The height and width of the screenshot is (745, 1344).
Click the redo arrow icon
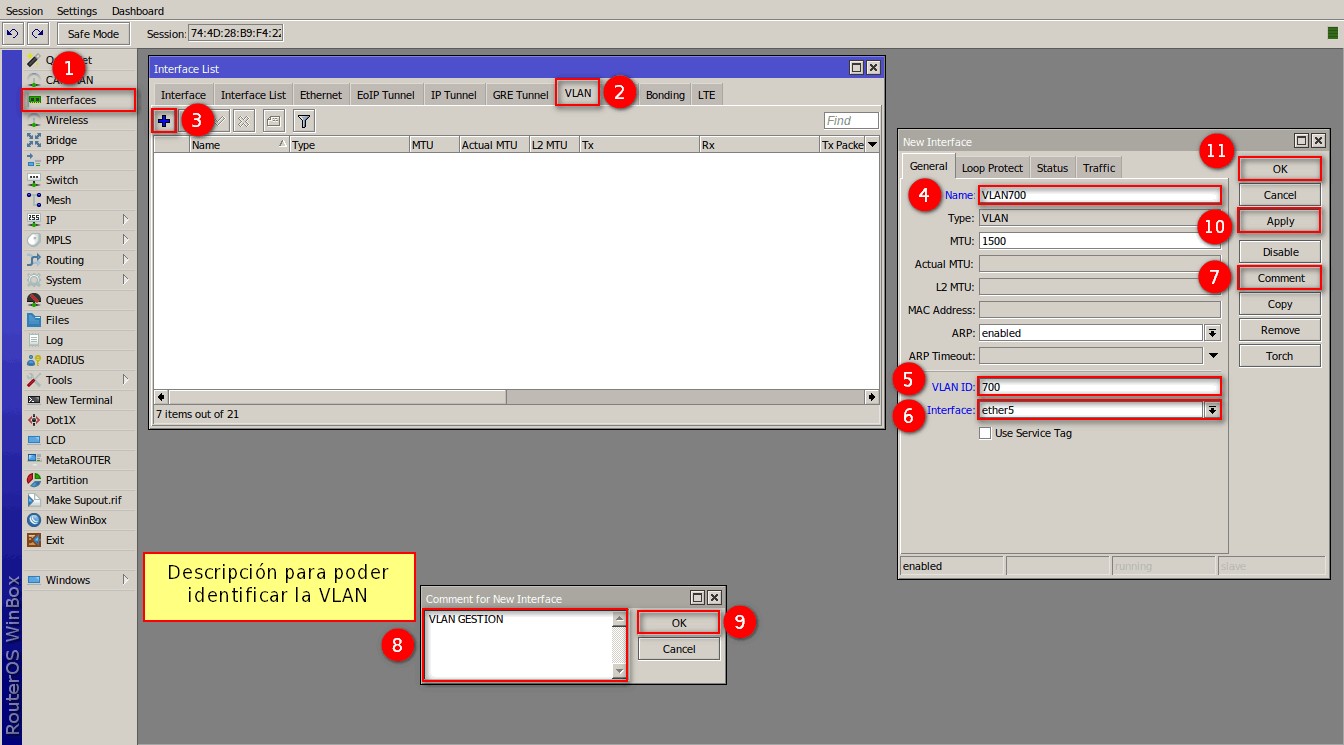[x=37, y=34]
